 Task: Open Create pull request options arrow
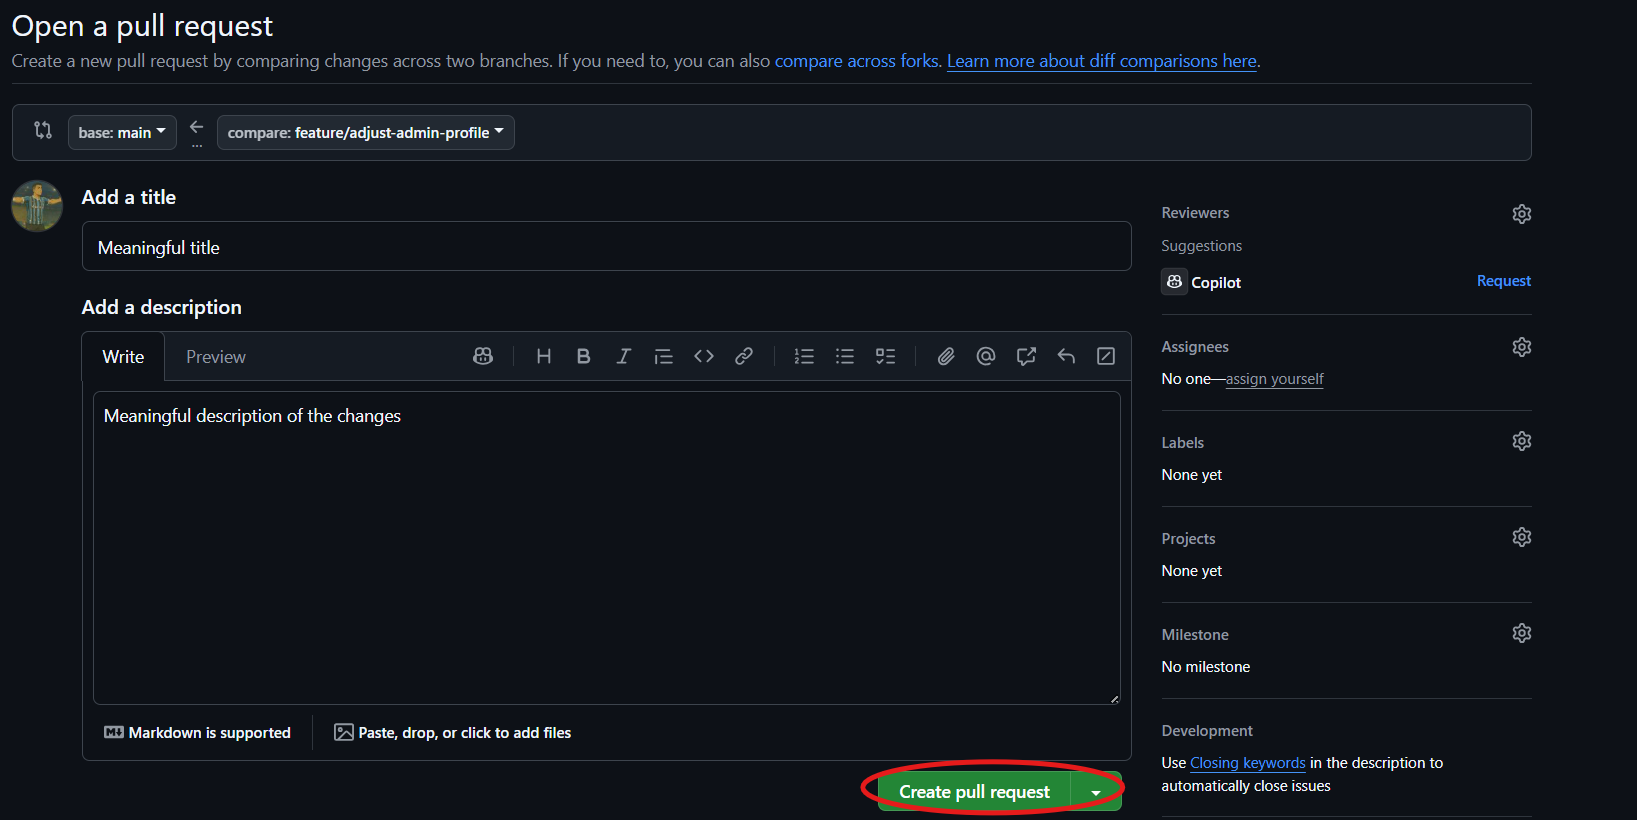click(1096, 792)
